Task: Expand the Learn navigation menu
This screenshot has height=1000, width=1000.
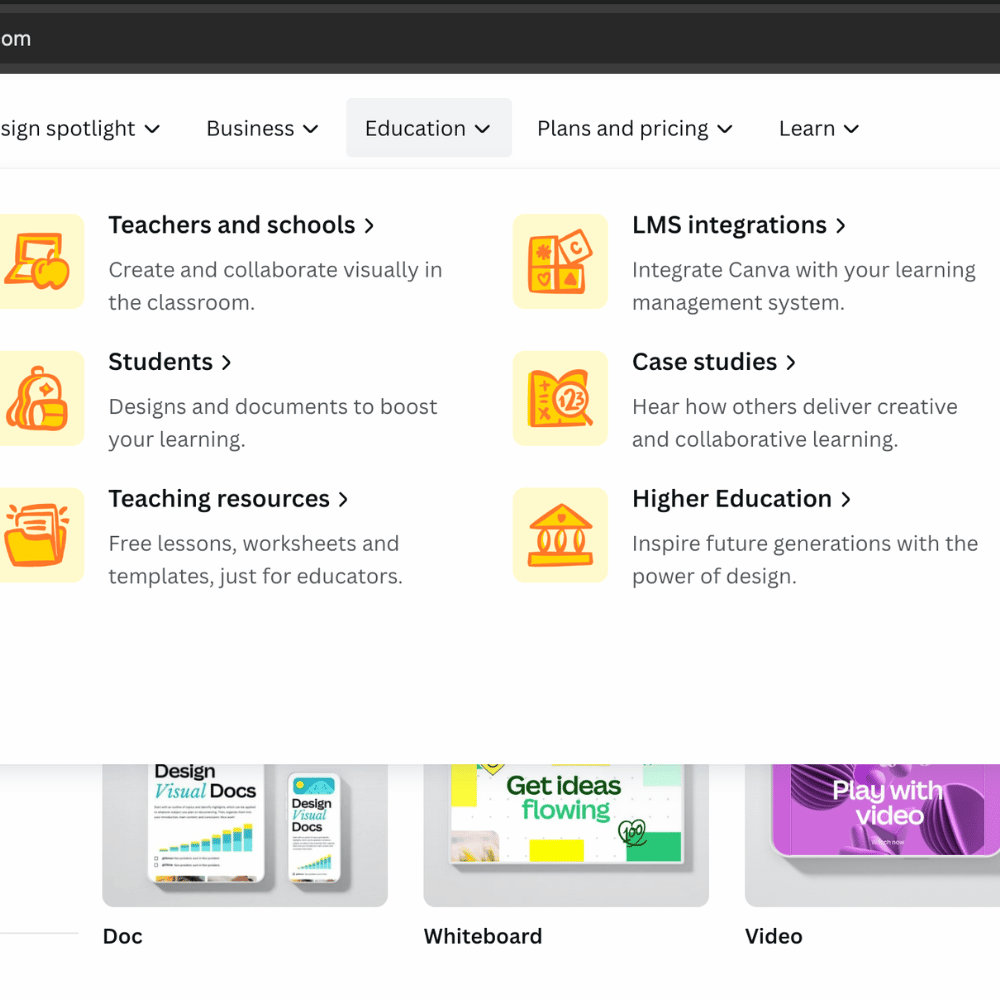Action: pos(818,128)
